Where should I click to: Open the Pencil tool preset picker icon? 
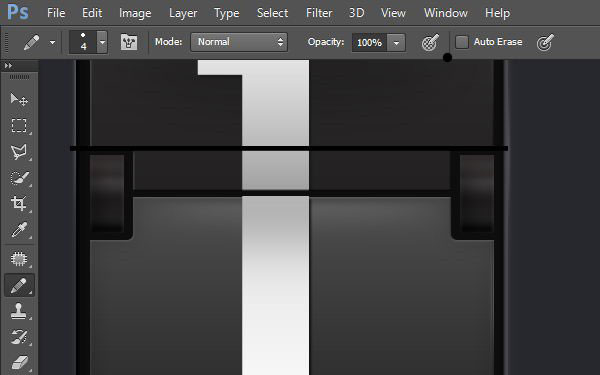pyautogui.click(x=31, y=42)
